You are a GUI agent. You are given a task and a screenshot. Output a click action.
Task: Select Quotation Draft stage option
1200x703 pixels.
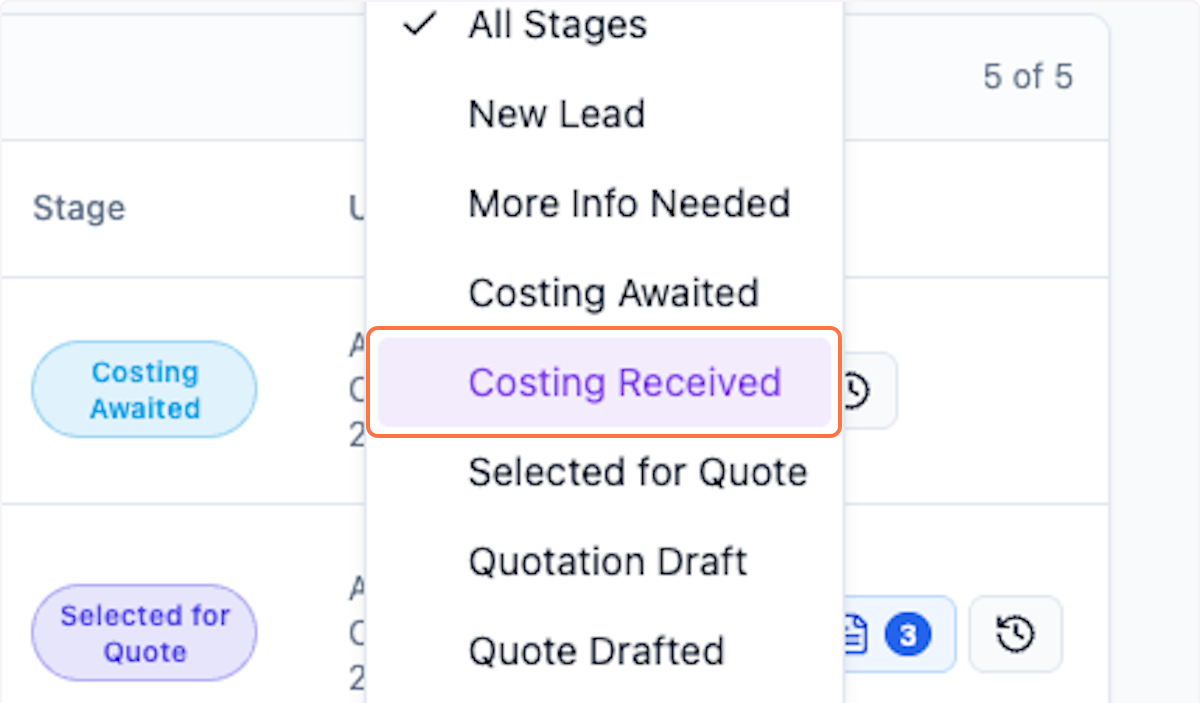click(607, 561)
